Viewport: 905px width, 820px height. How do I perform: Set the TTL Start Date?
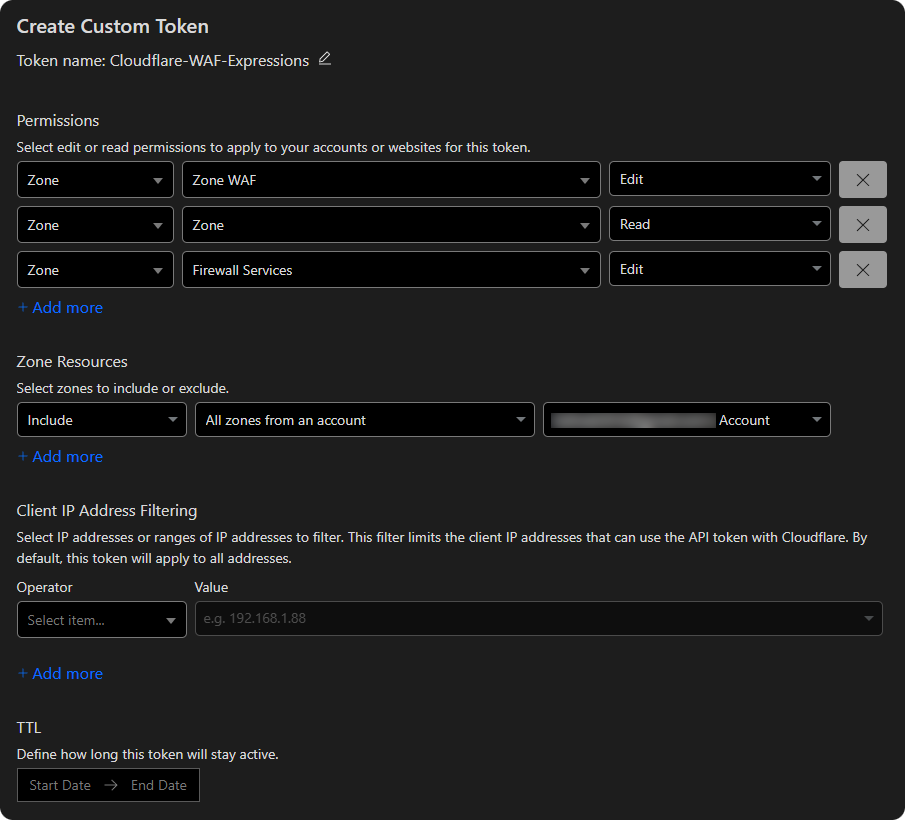(x=60, y=785)
